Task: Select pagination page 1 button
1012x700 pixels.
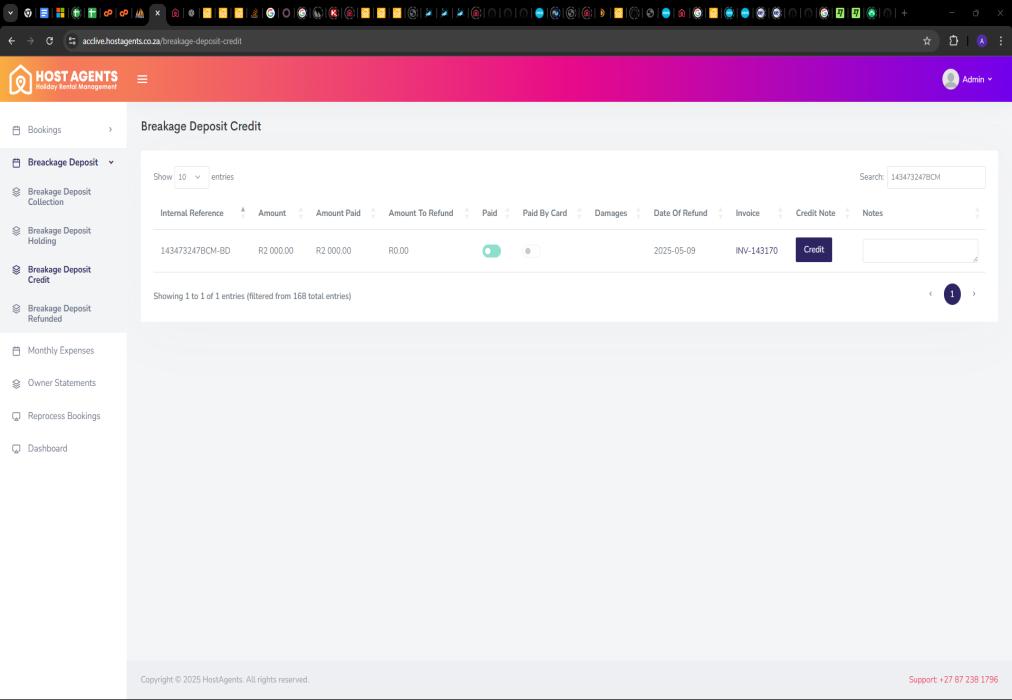Action: tap(952, 294)
